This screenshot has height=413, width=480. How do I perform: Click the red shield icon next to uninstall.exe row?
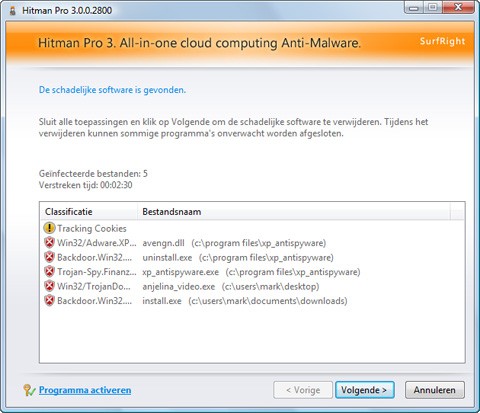49,257
